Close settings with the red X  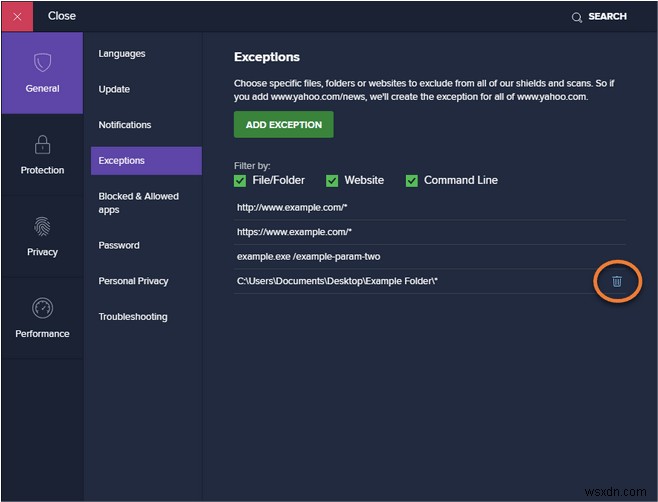click(17, 16)
